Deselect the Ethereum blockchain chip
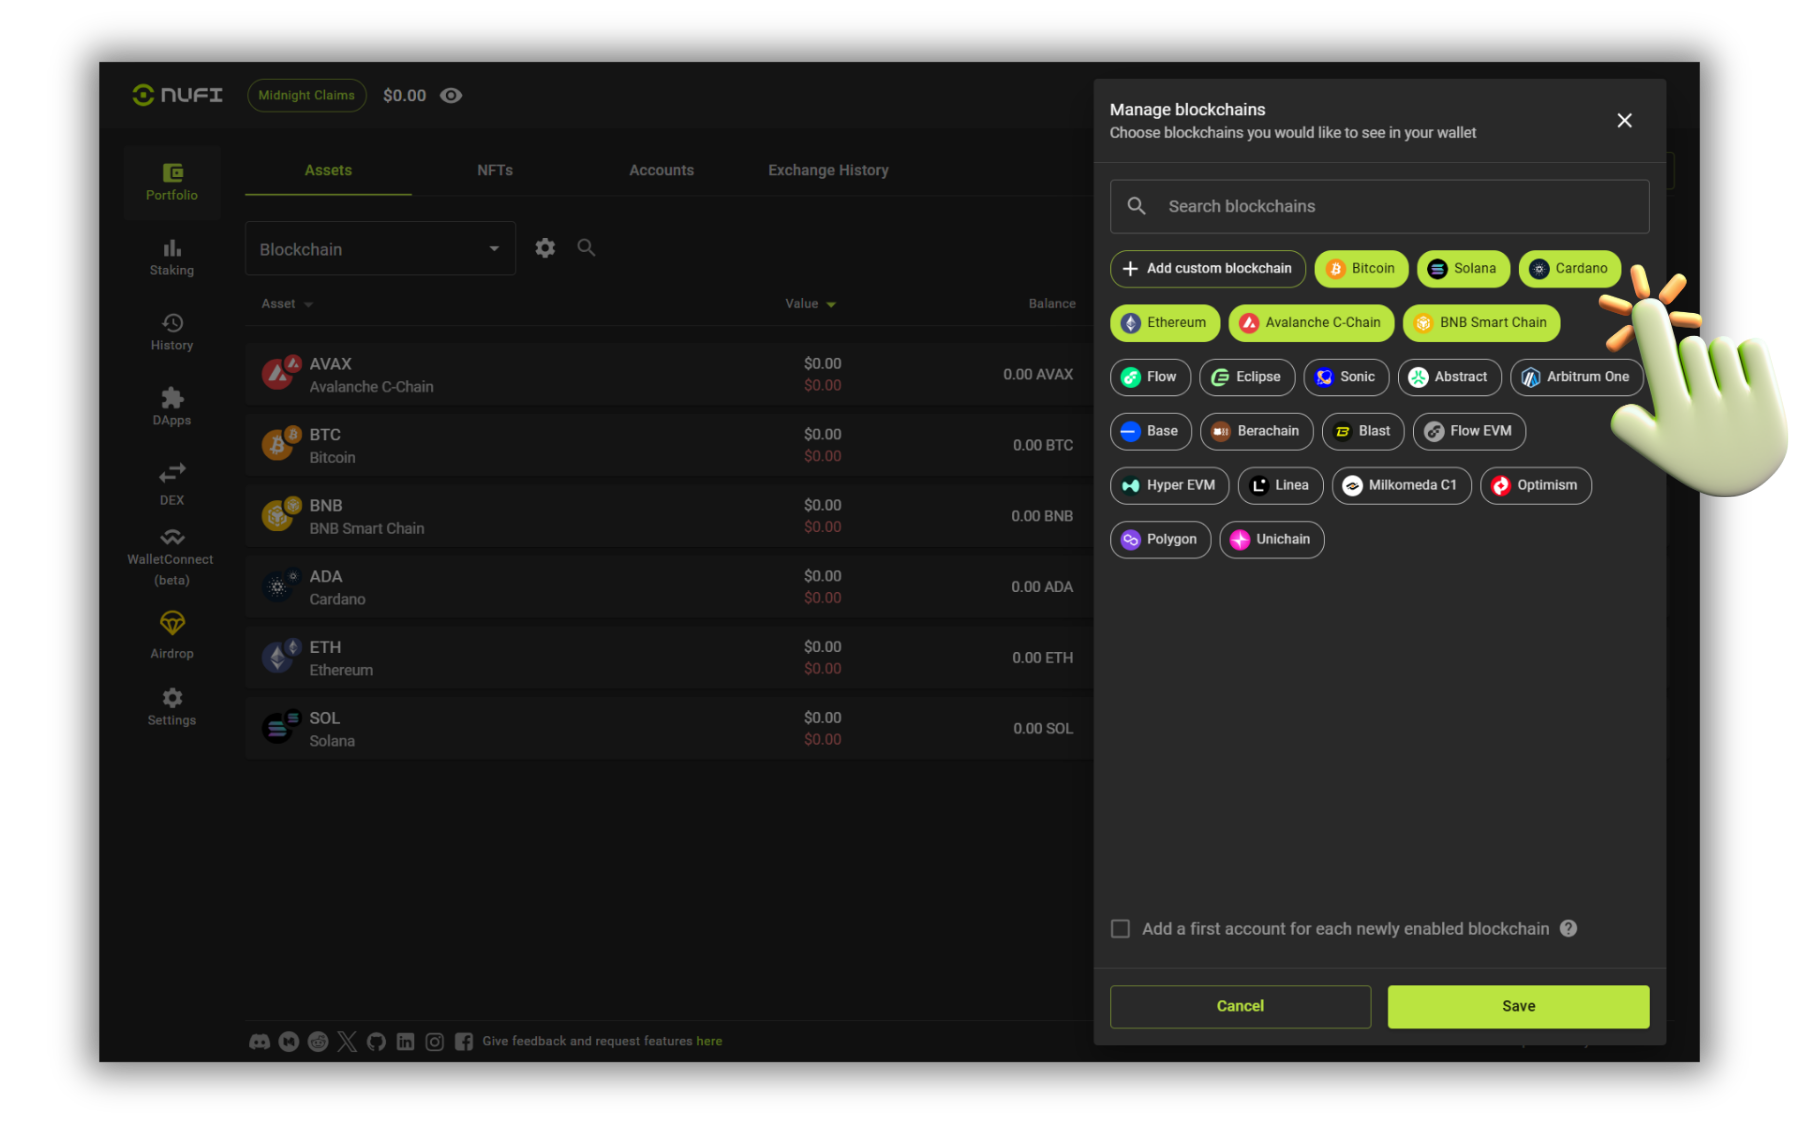This screenshot has height=1125, width=1800. tap(1165, 322)
